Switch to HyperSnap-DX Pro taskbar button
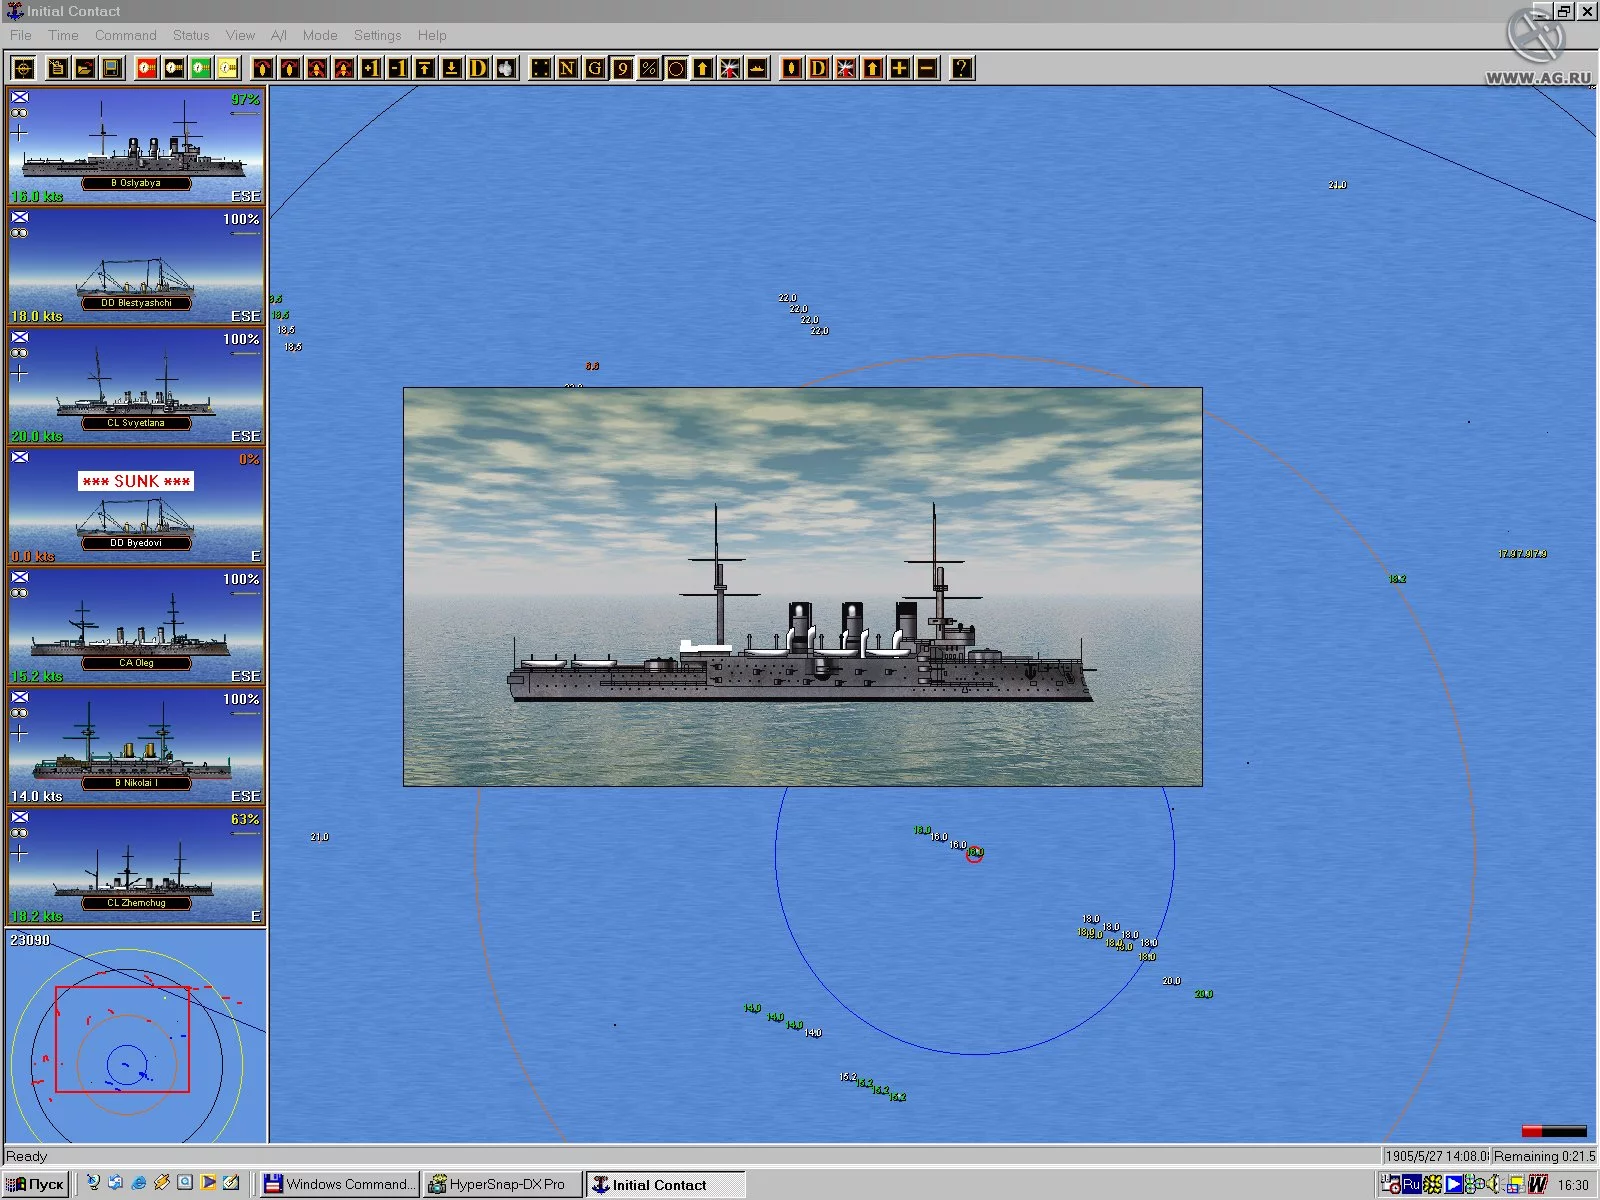This screenshot has height=1200, width=1600. (502, 1184)
